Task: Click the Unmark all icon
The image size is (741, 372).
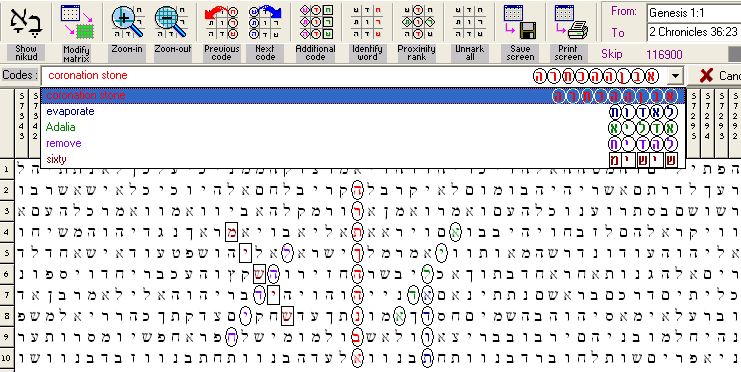Action: pos(469,22)
